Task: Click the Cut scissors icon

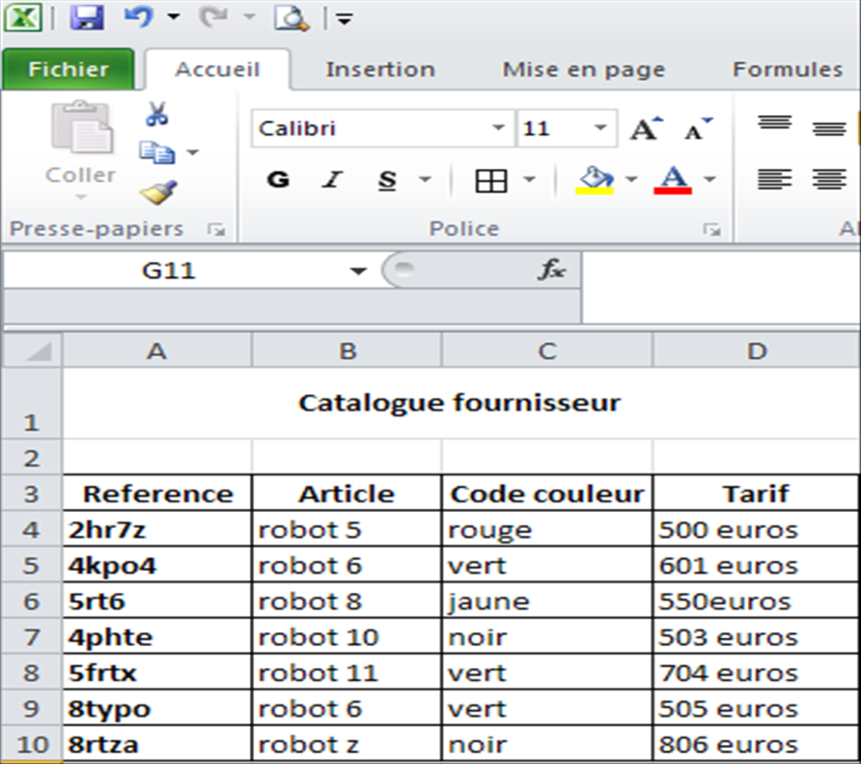Action: [x=157, y=114]
